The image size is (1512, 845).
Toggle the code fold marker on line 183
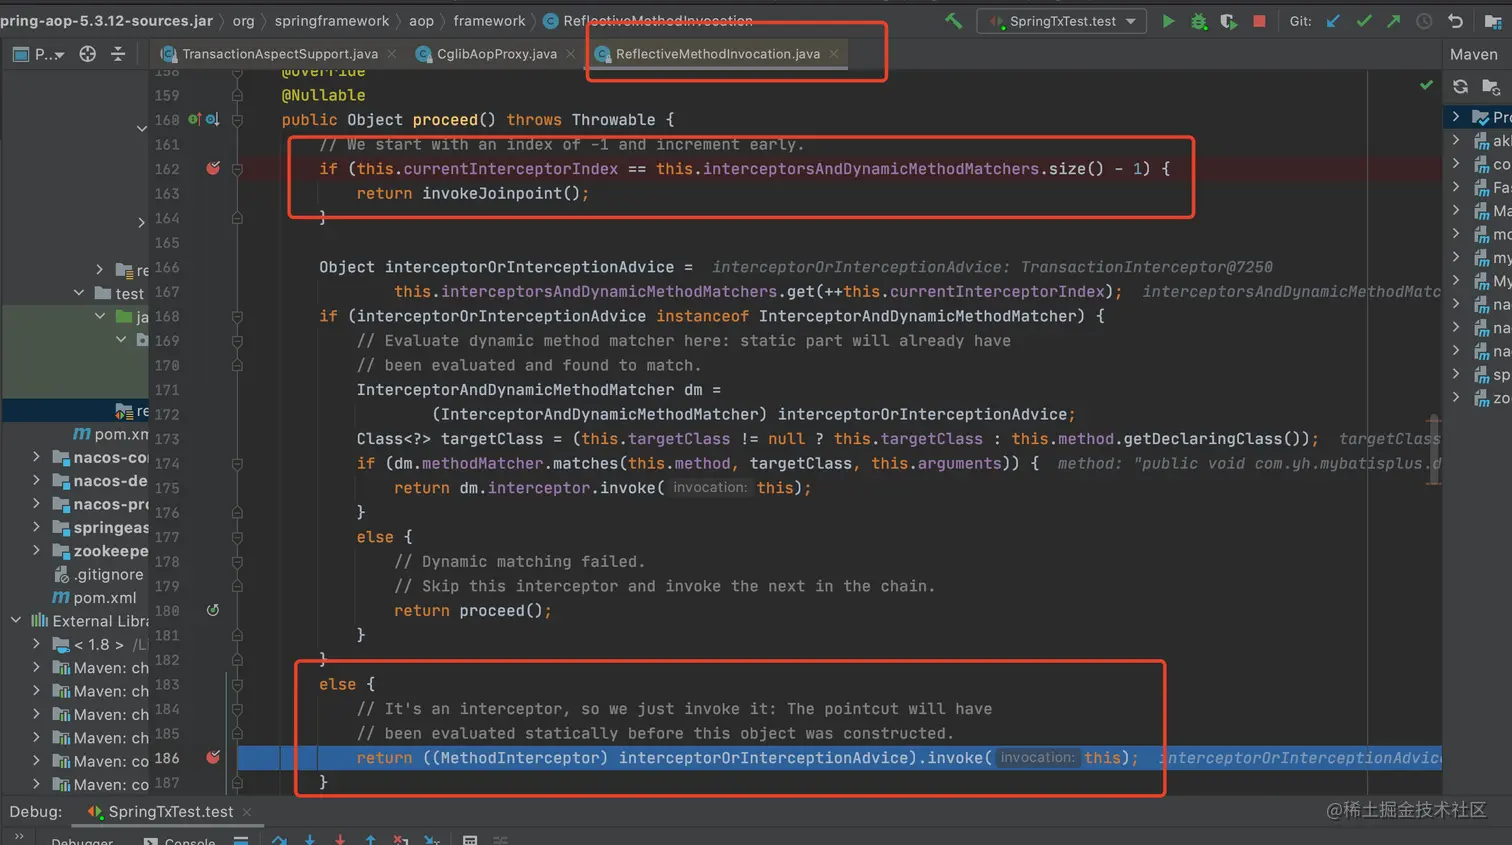pos(237,684)
